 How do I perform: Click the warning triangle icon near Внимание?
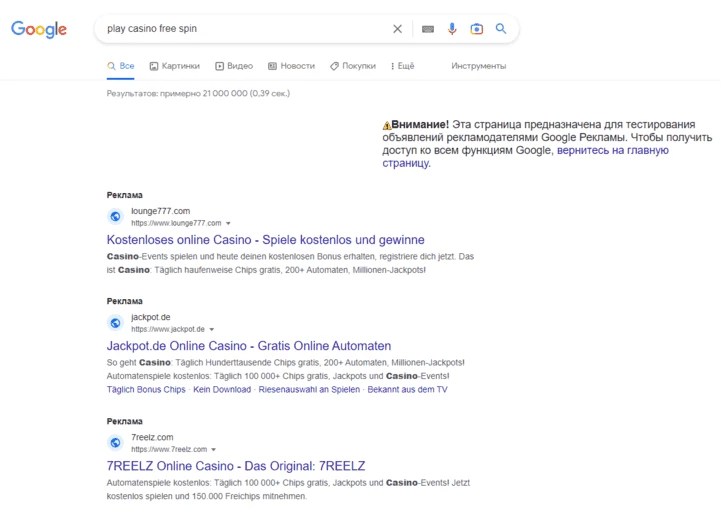387,125
